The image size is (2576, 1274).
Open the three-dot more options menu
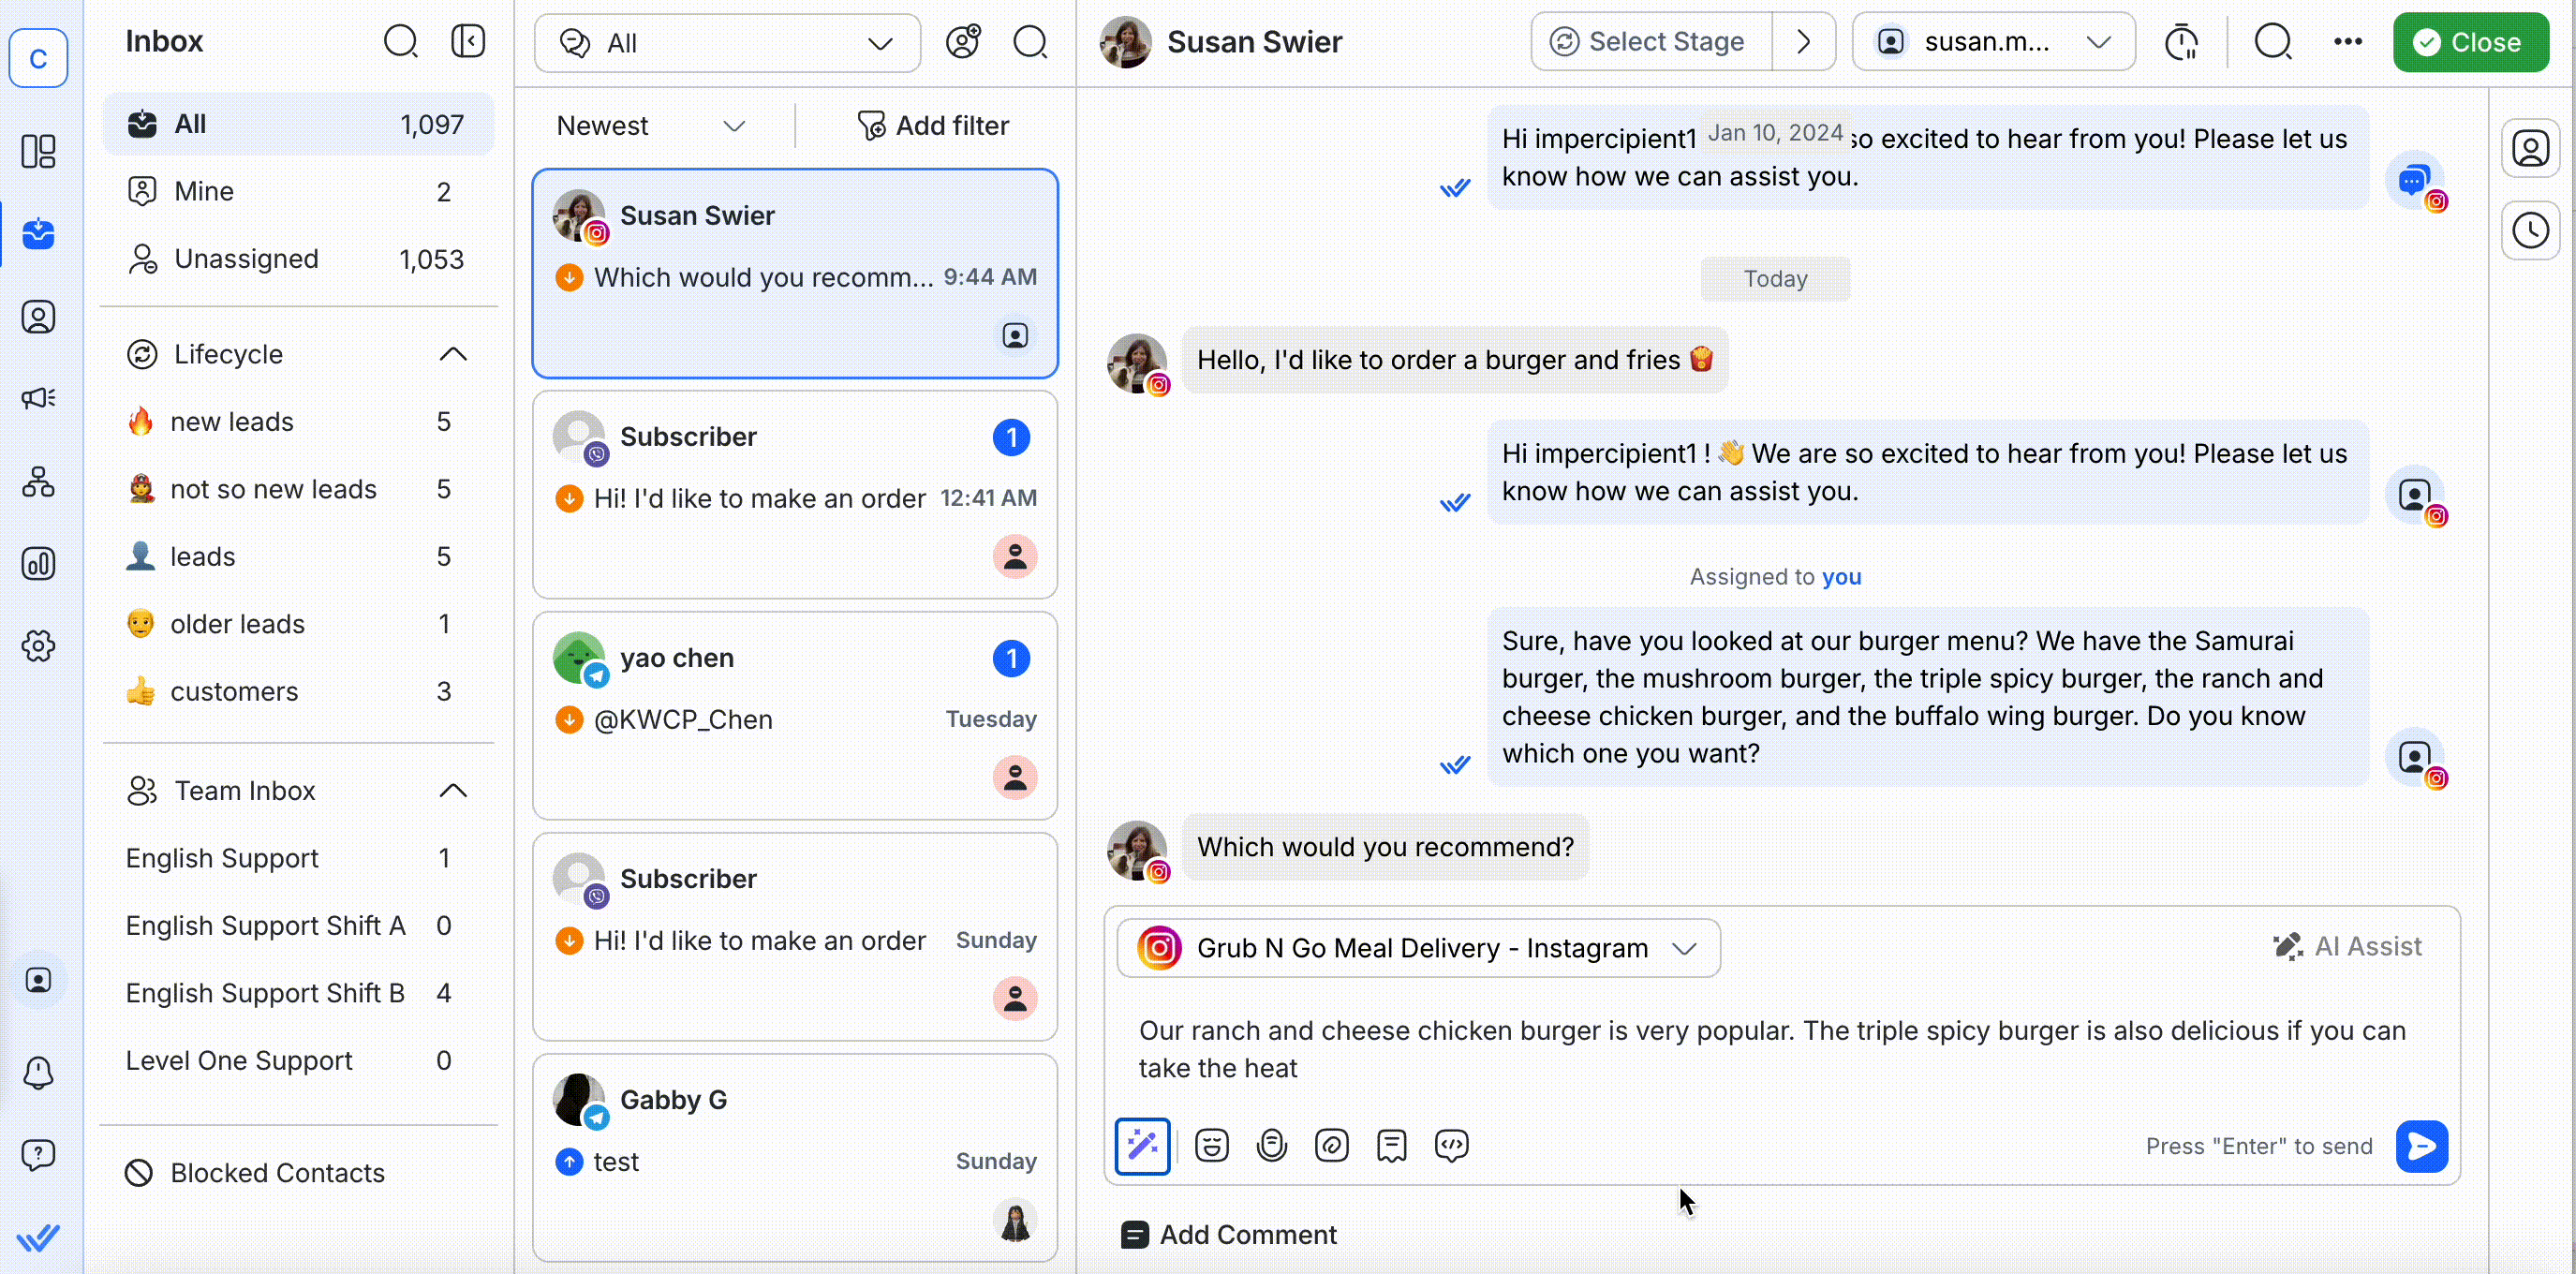pos(2347,41)
